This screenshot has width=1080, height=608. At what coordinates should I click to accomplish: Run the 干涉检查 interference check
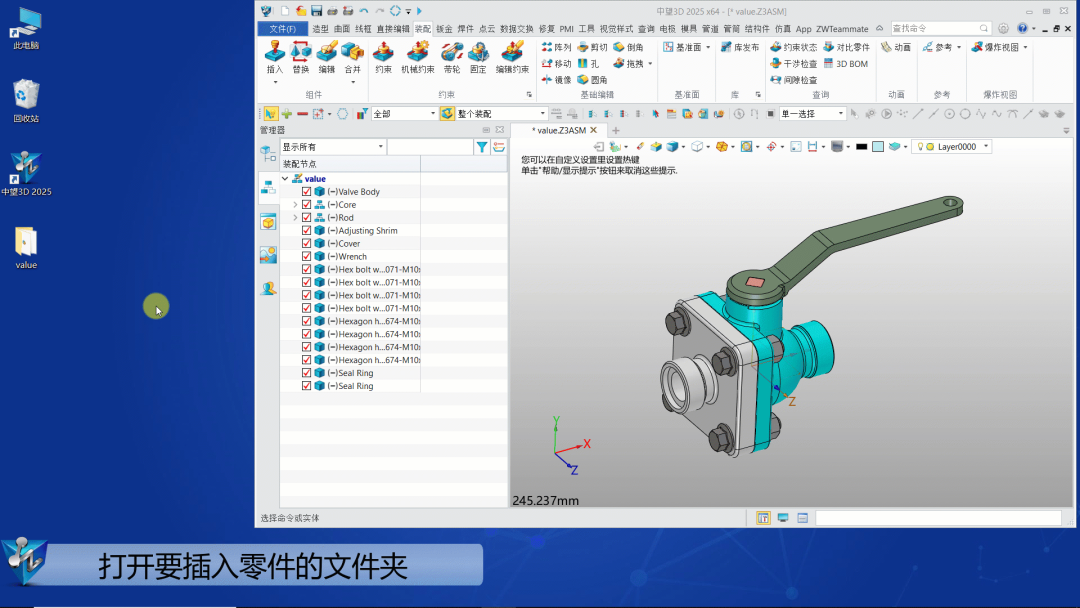point(793,63)
